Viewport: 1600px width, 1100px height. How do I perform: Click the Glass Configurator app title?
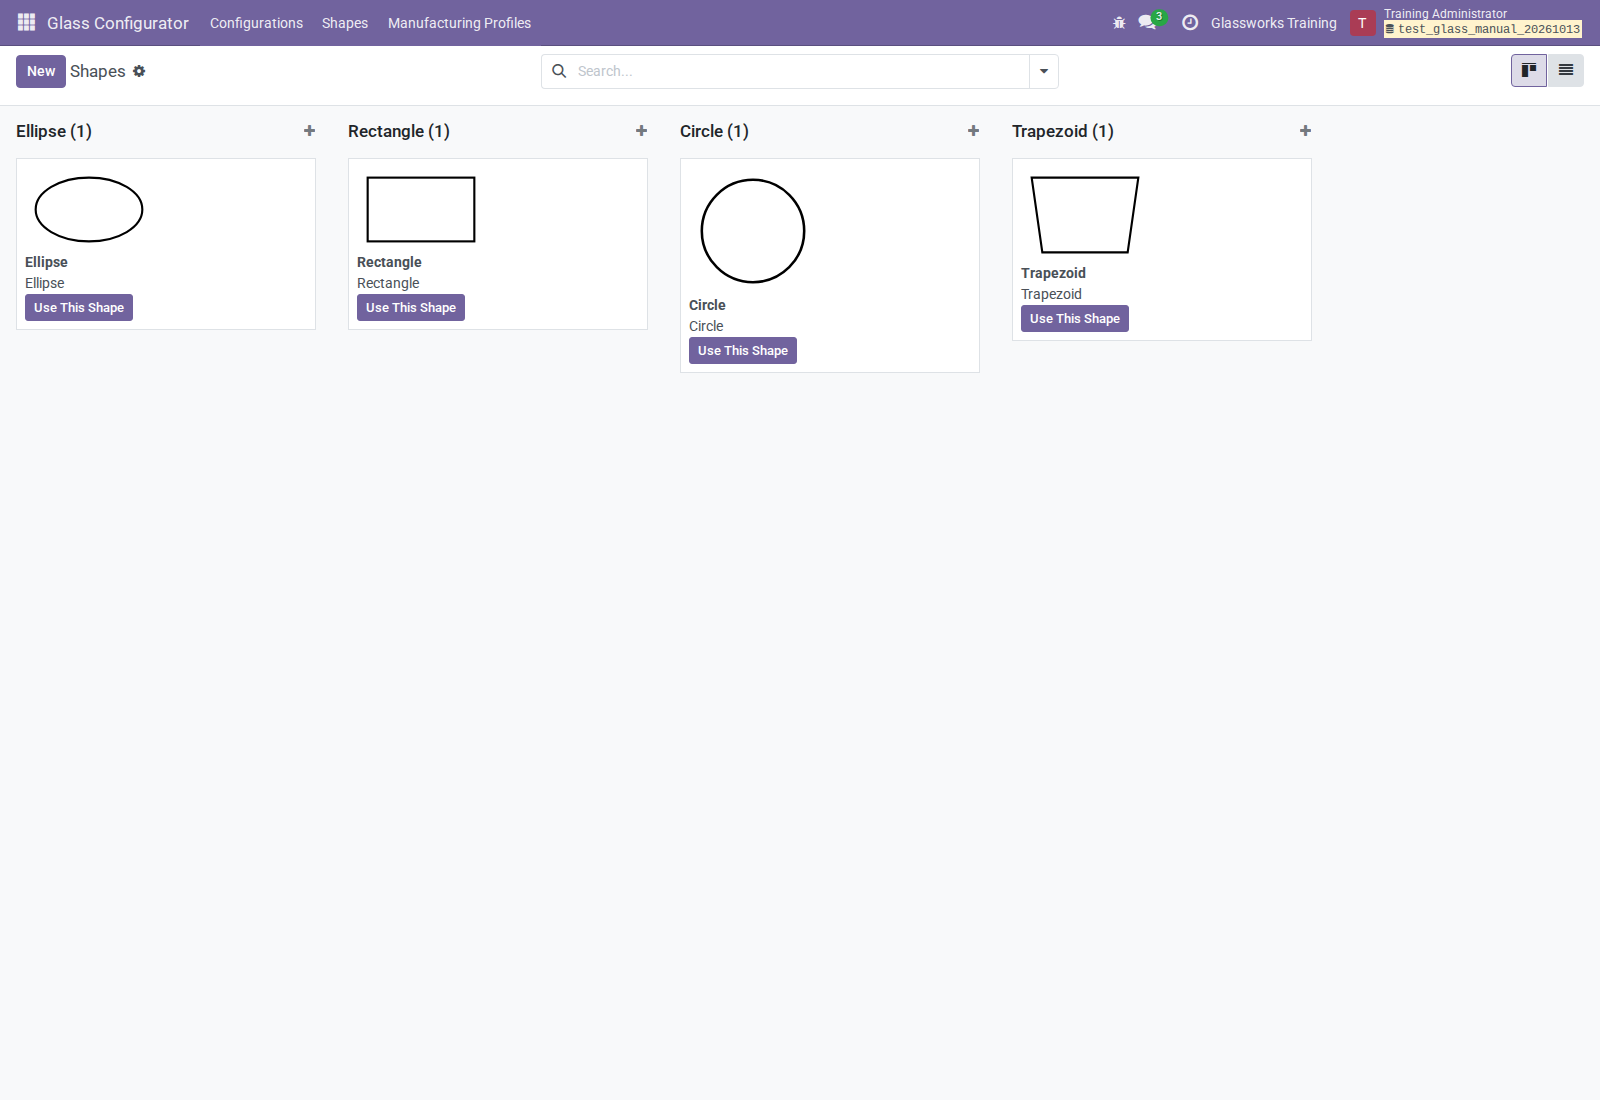point(118,23)
